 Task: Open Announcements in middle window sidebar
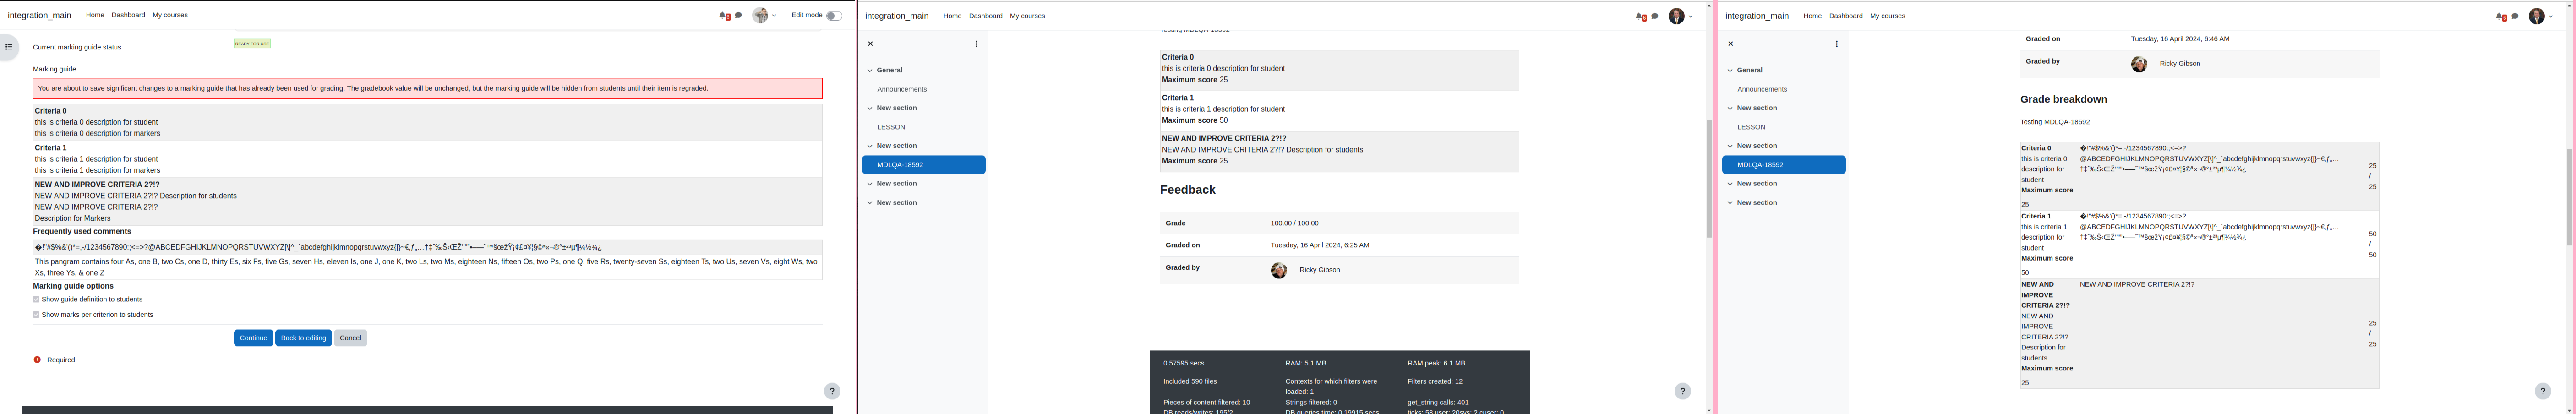click(x=902, y=89)
